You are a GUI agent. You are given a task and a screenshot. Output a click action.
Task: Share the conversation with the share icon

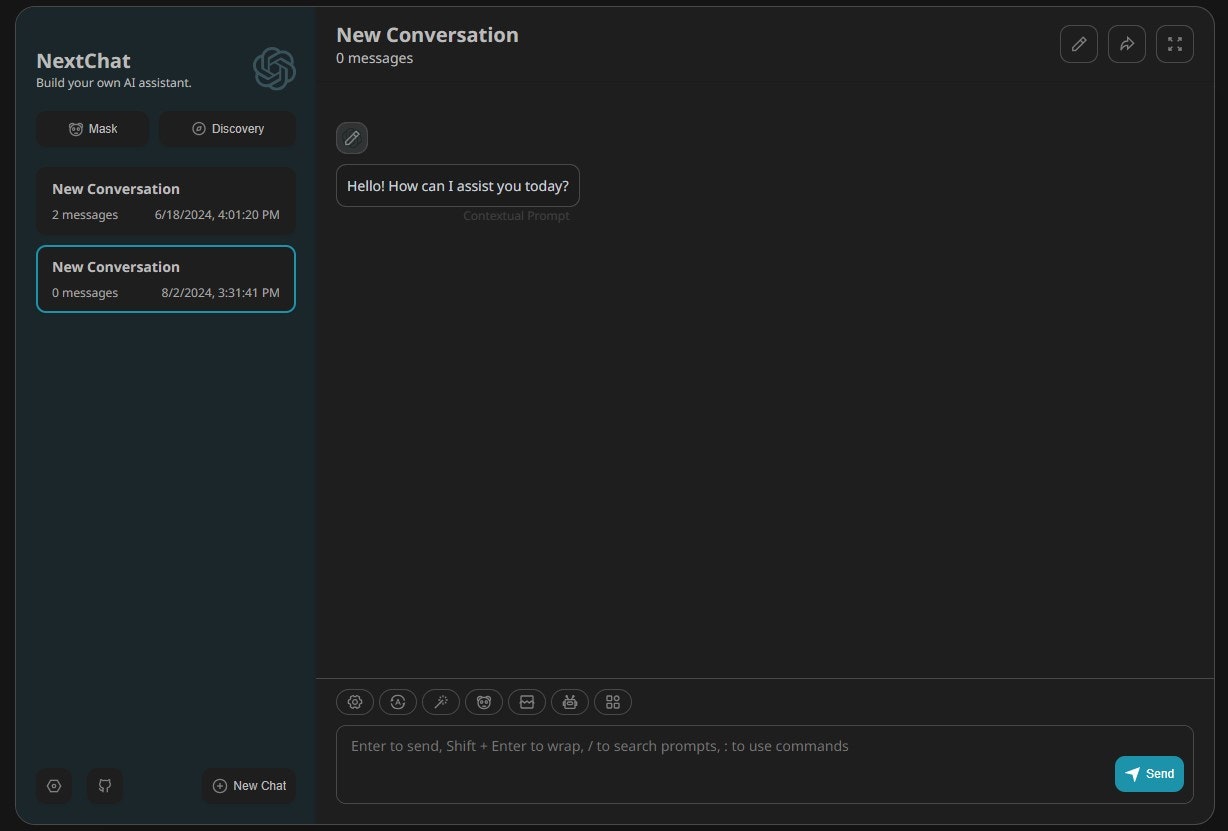point(1126,44)
